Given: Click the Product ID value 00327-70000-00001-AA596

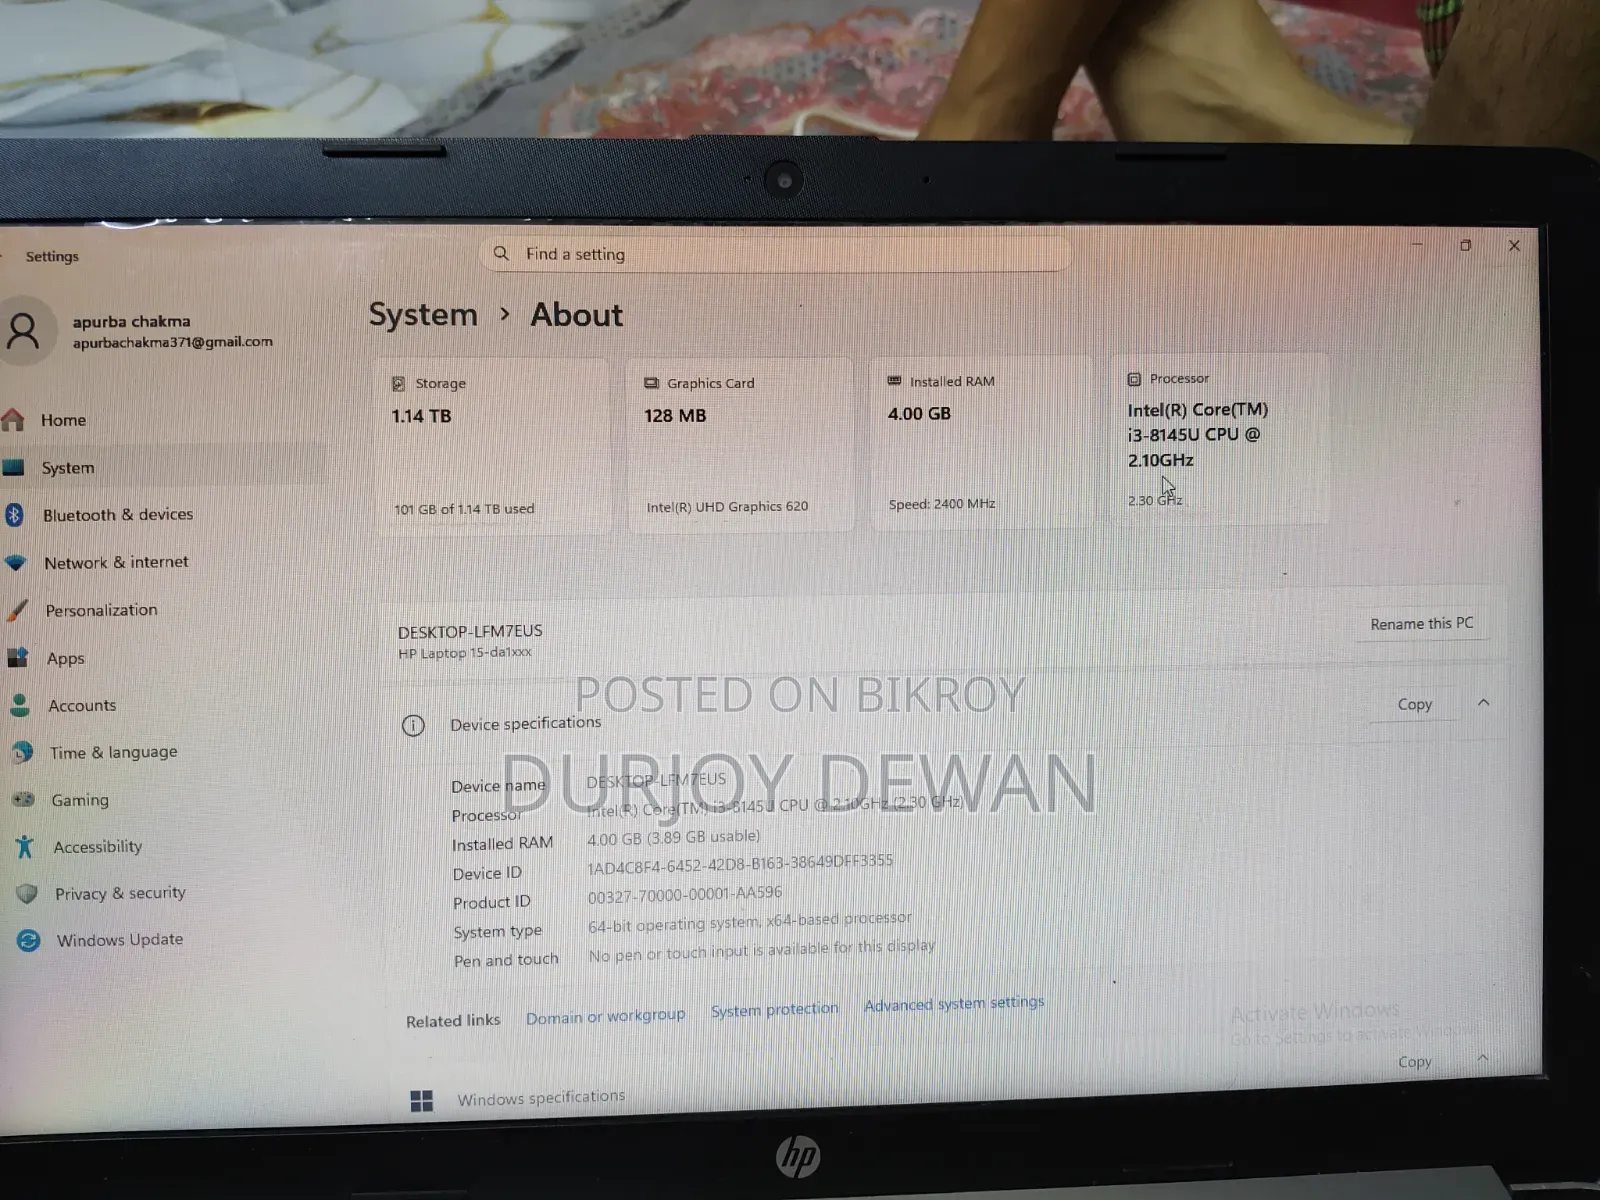Looking at the screenshot, I should pyautogui.click(x=684, y=894).
